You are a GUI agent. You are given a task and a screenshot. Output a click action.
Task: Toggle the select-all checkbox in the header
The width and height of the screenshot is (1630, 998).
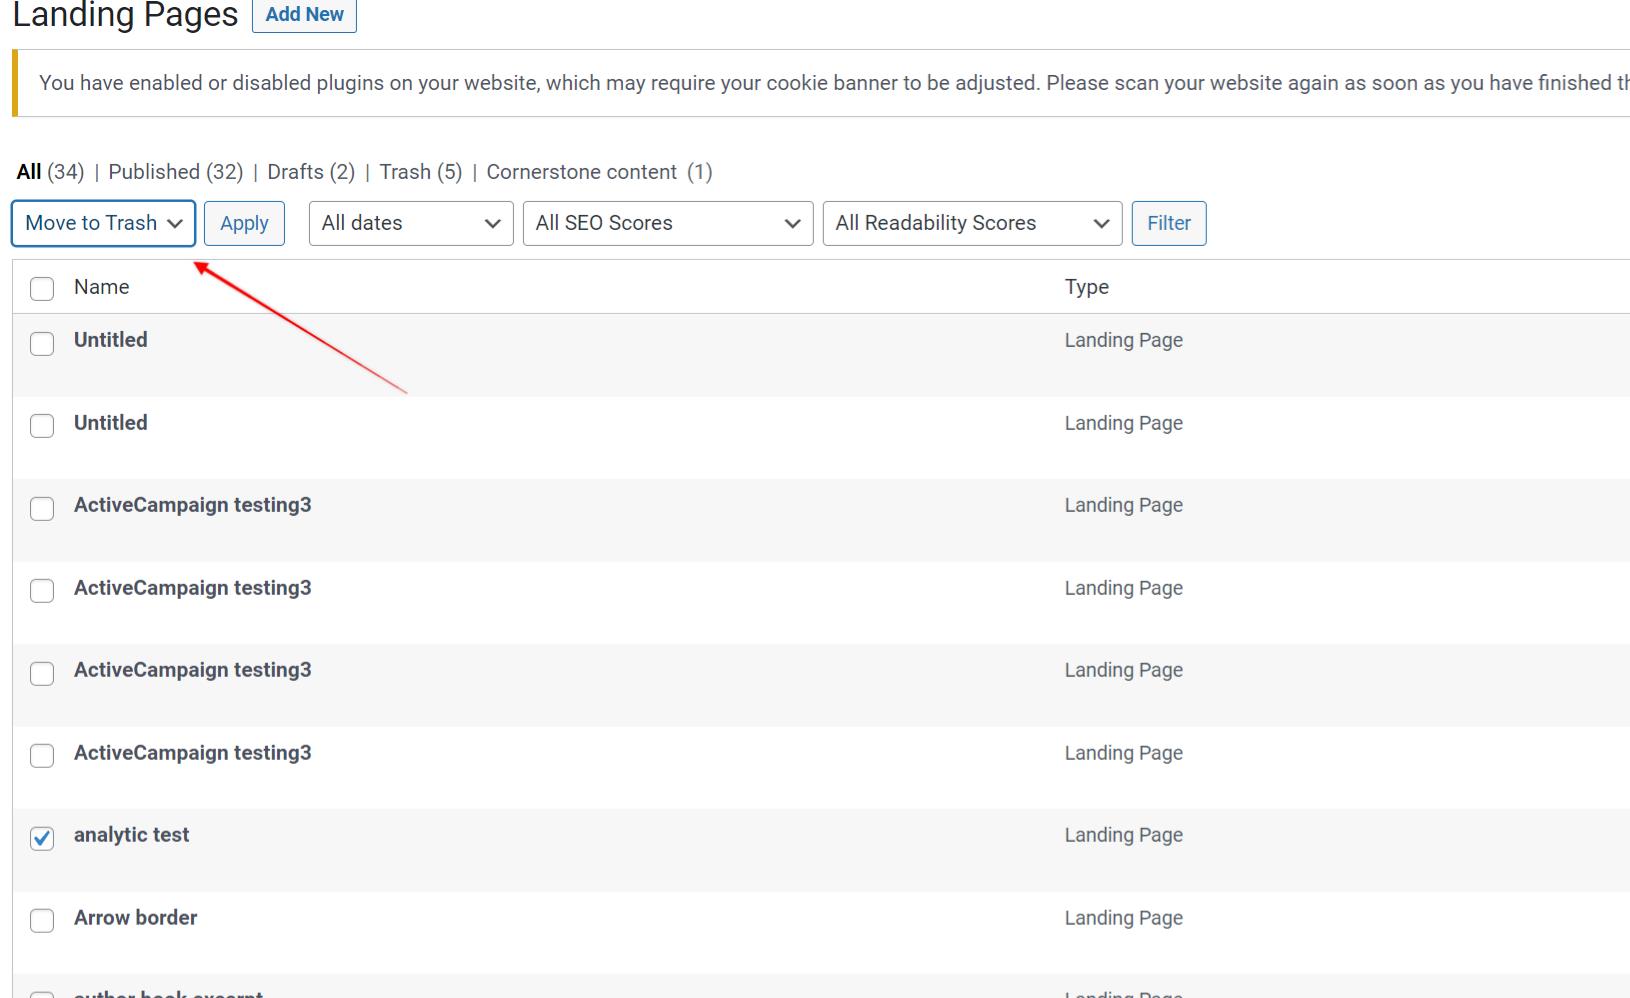click(41, 288)
